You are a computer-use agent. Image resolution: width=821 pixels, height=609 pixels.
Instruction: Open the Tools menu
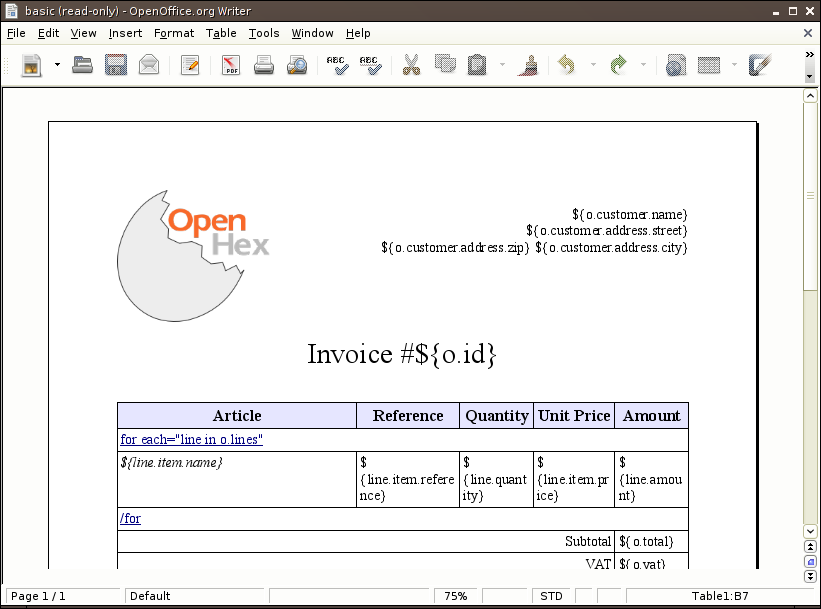pyautogui.click(x=264, y=33)
